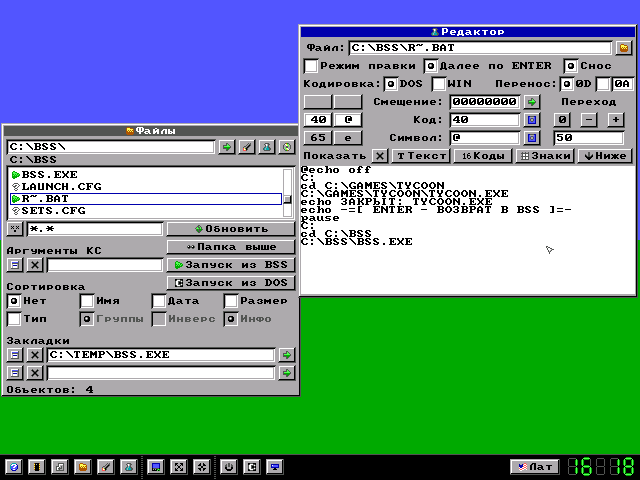Click the blue monitor icon on the taskbar
Image resolution: width=640 pixels, height=480 pixels.
point(275,467)
